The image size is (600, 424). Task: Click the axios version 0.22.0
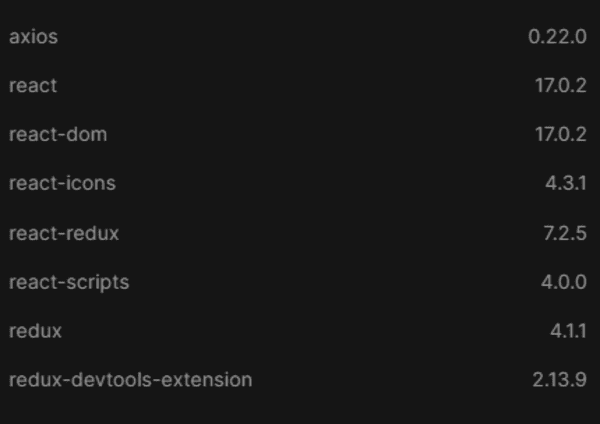557,37
